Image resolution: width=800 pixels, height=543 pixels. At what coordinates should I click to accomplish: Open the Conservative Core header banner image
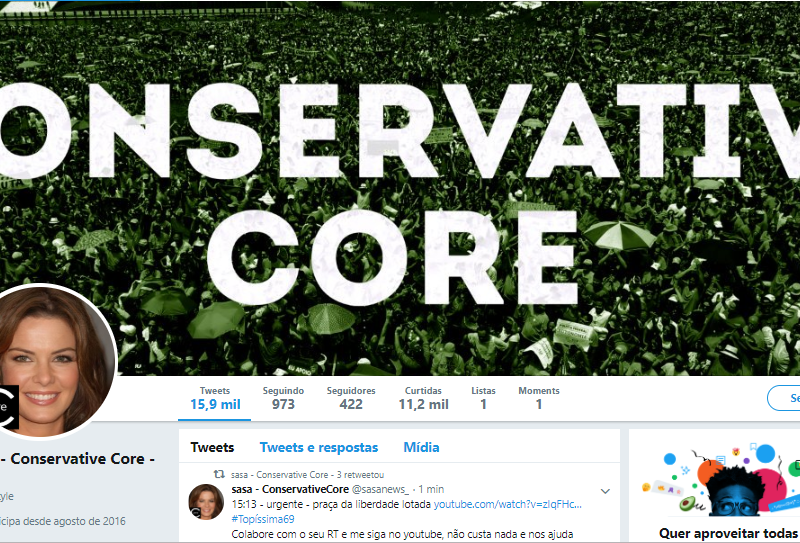click(x=400, y=188)
